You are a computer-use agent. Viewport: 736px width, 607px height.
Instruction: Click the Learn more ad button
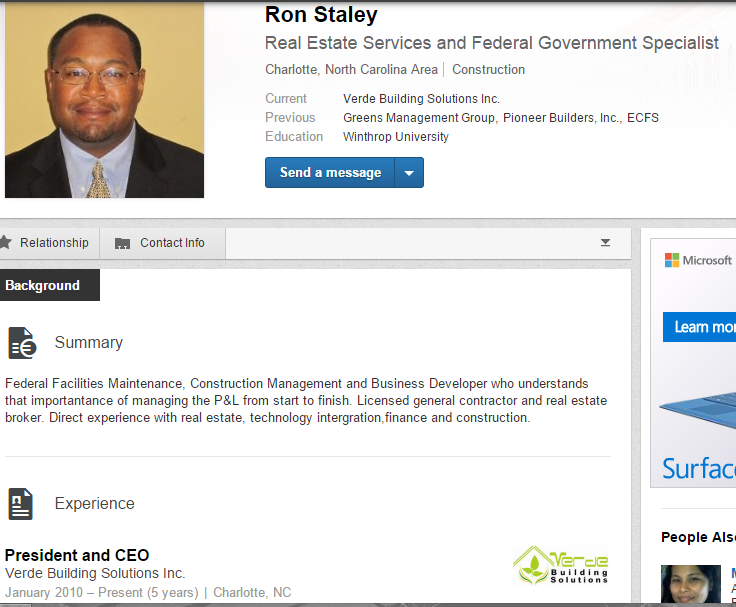tap(699, 327)
